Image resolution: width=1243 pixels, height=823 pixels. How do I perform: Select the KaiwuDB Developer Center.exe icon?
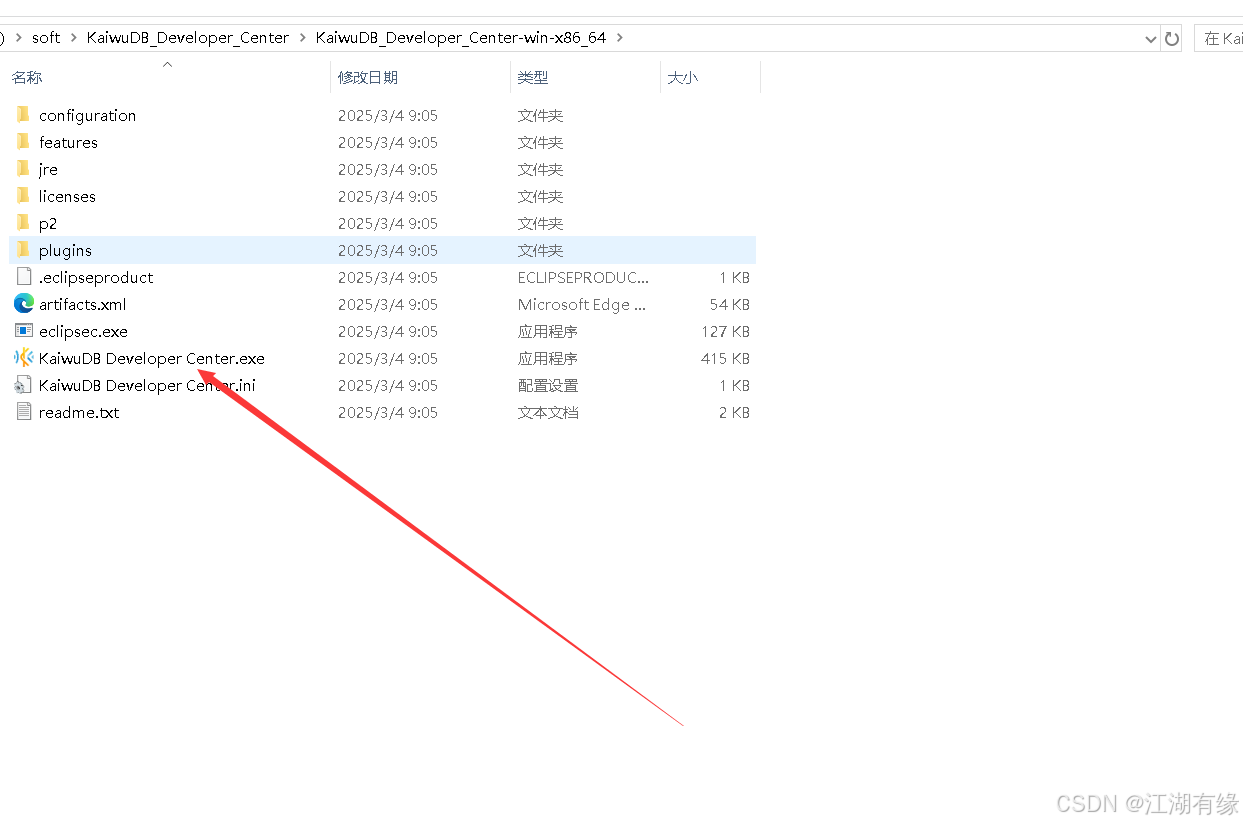click(x=24, y=358)
